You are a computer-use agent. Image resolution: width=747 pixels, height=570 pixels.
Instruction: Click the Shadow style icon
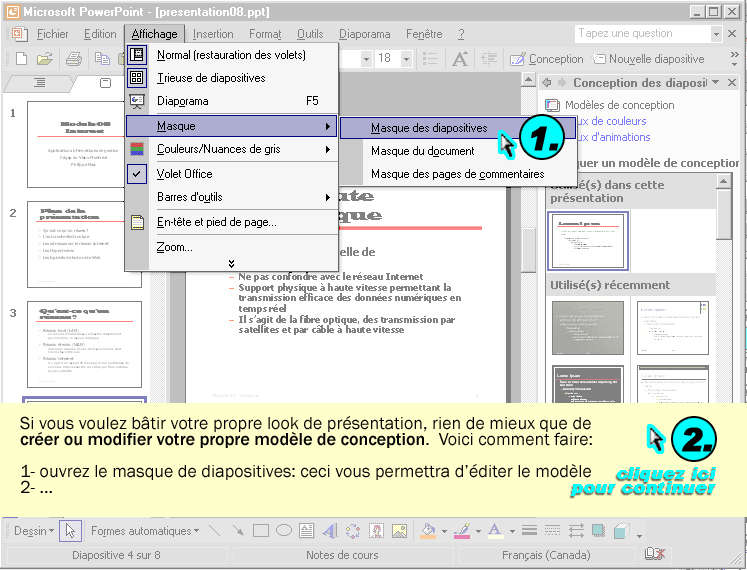tap(598, 530)
